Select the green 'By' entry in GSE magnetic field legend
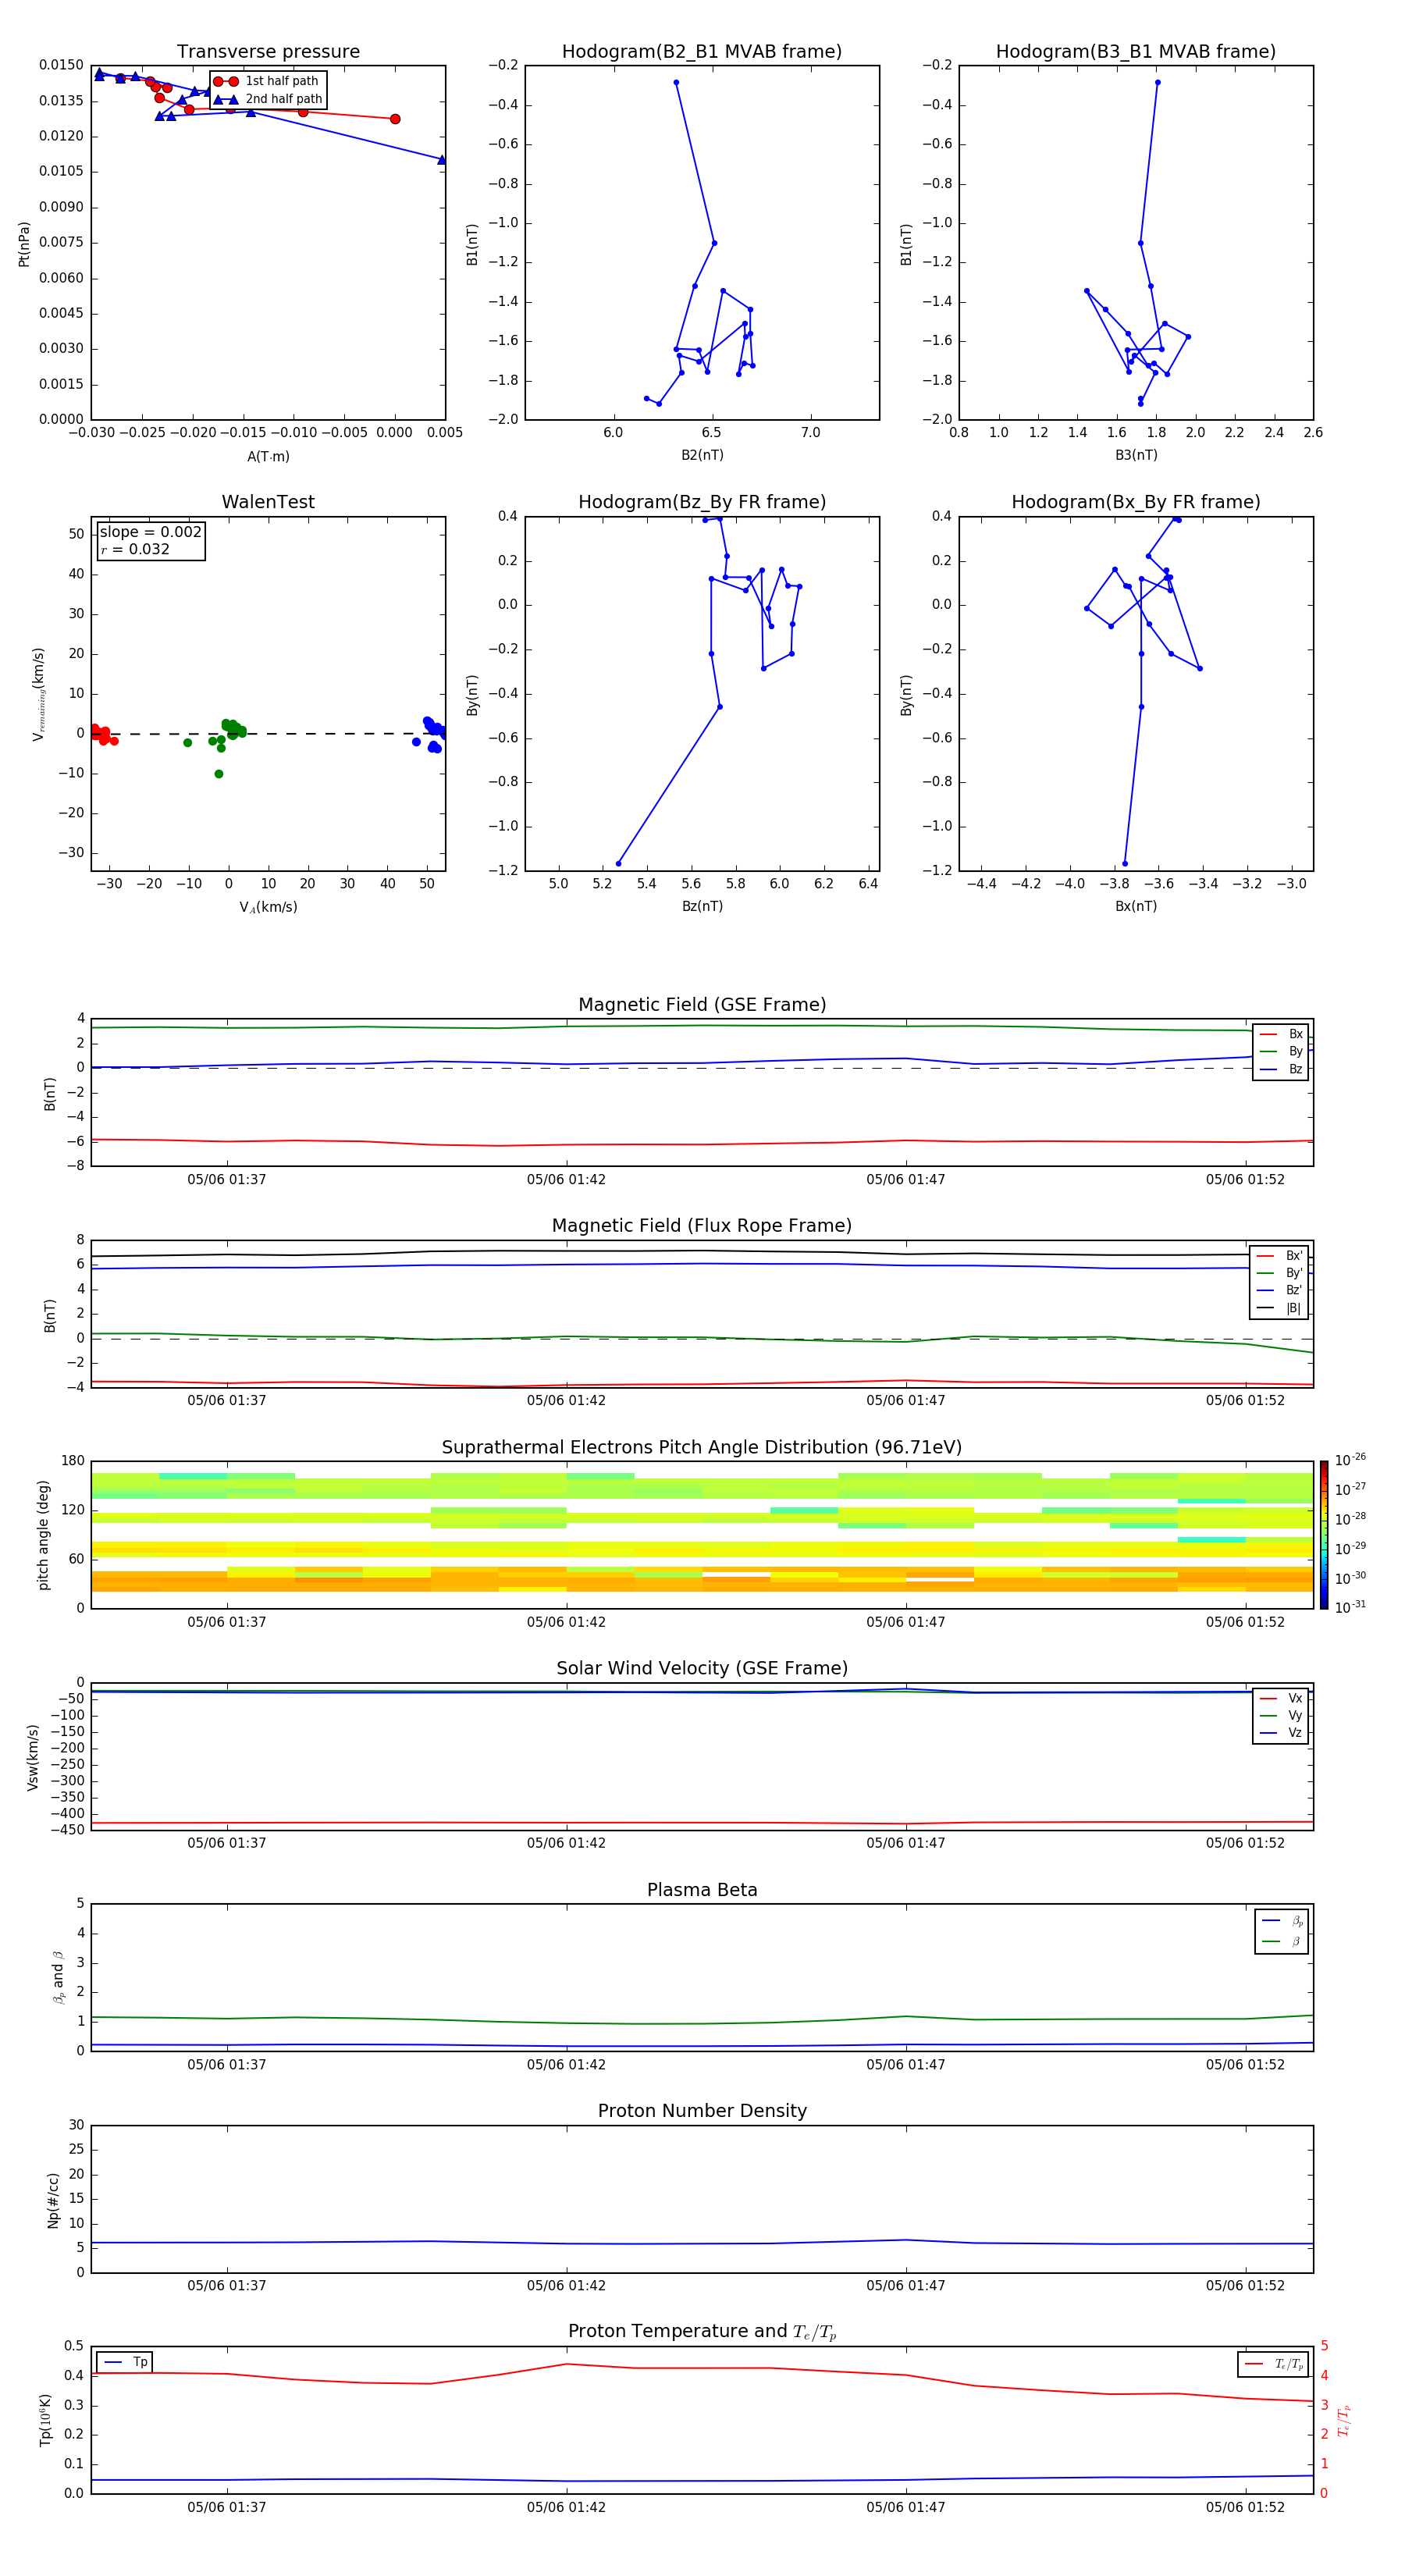Viewport: 1405px width, 2576px height. point(1281,1052)
